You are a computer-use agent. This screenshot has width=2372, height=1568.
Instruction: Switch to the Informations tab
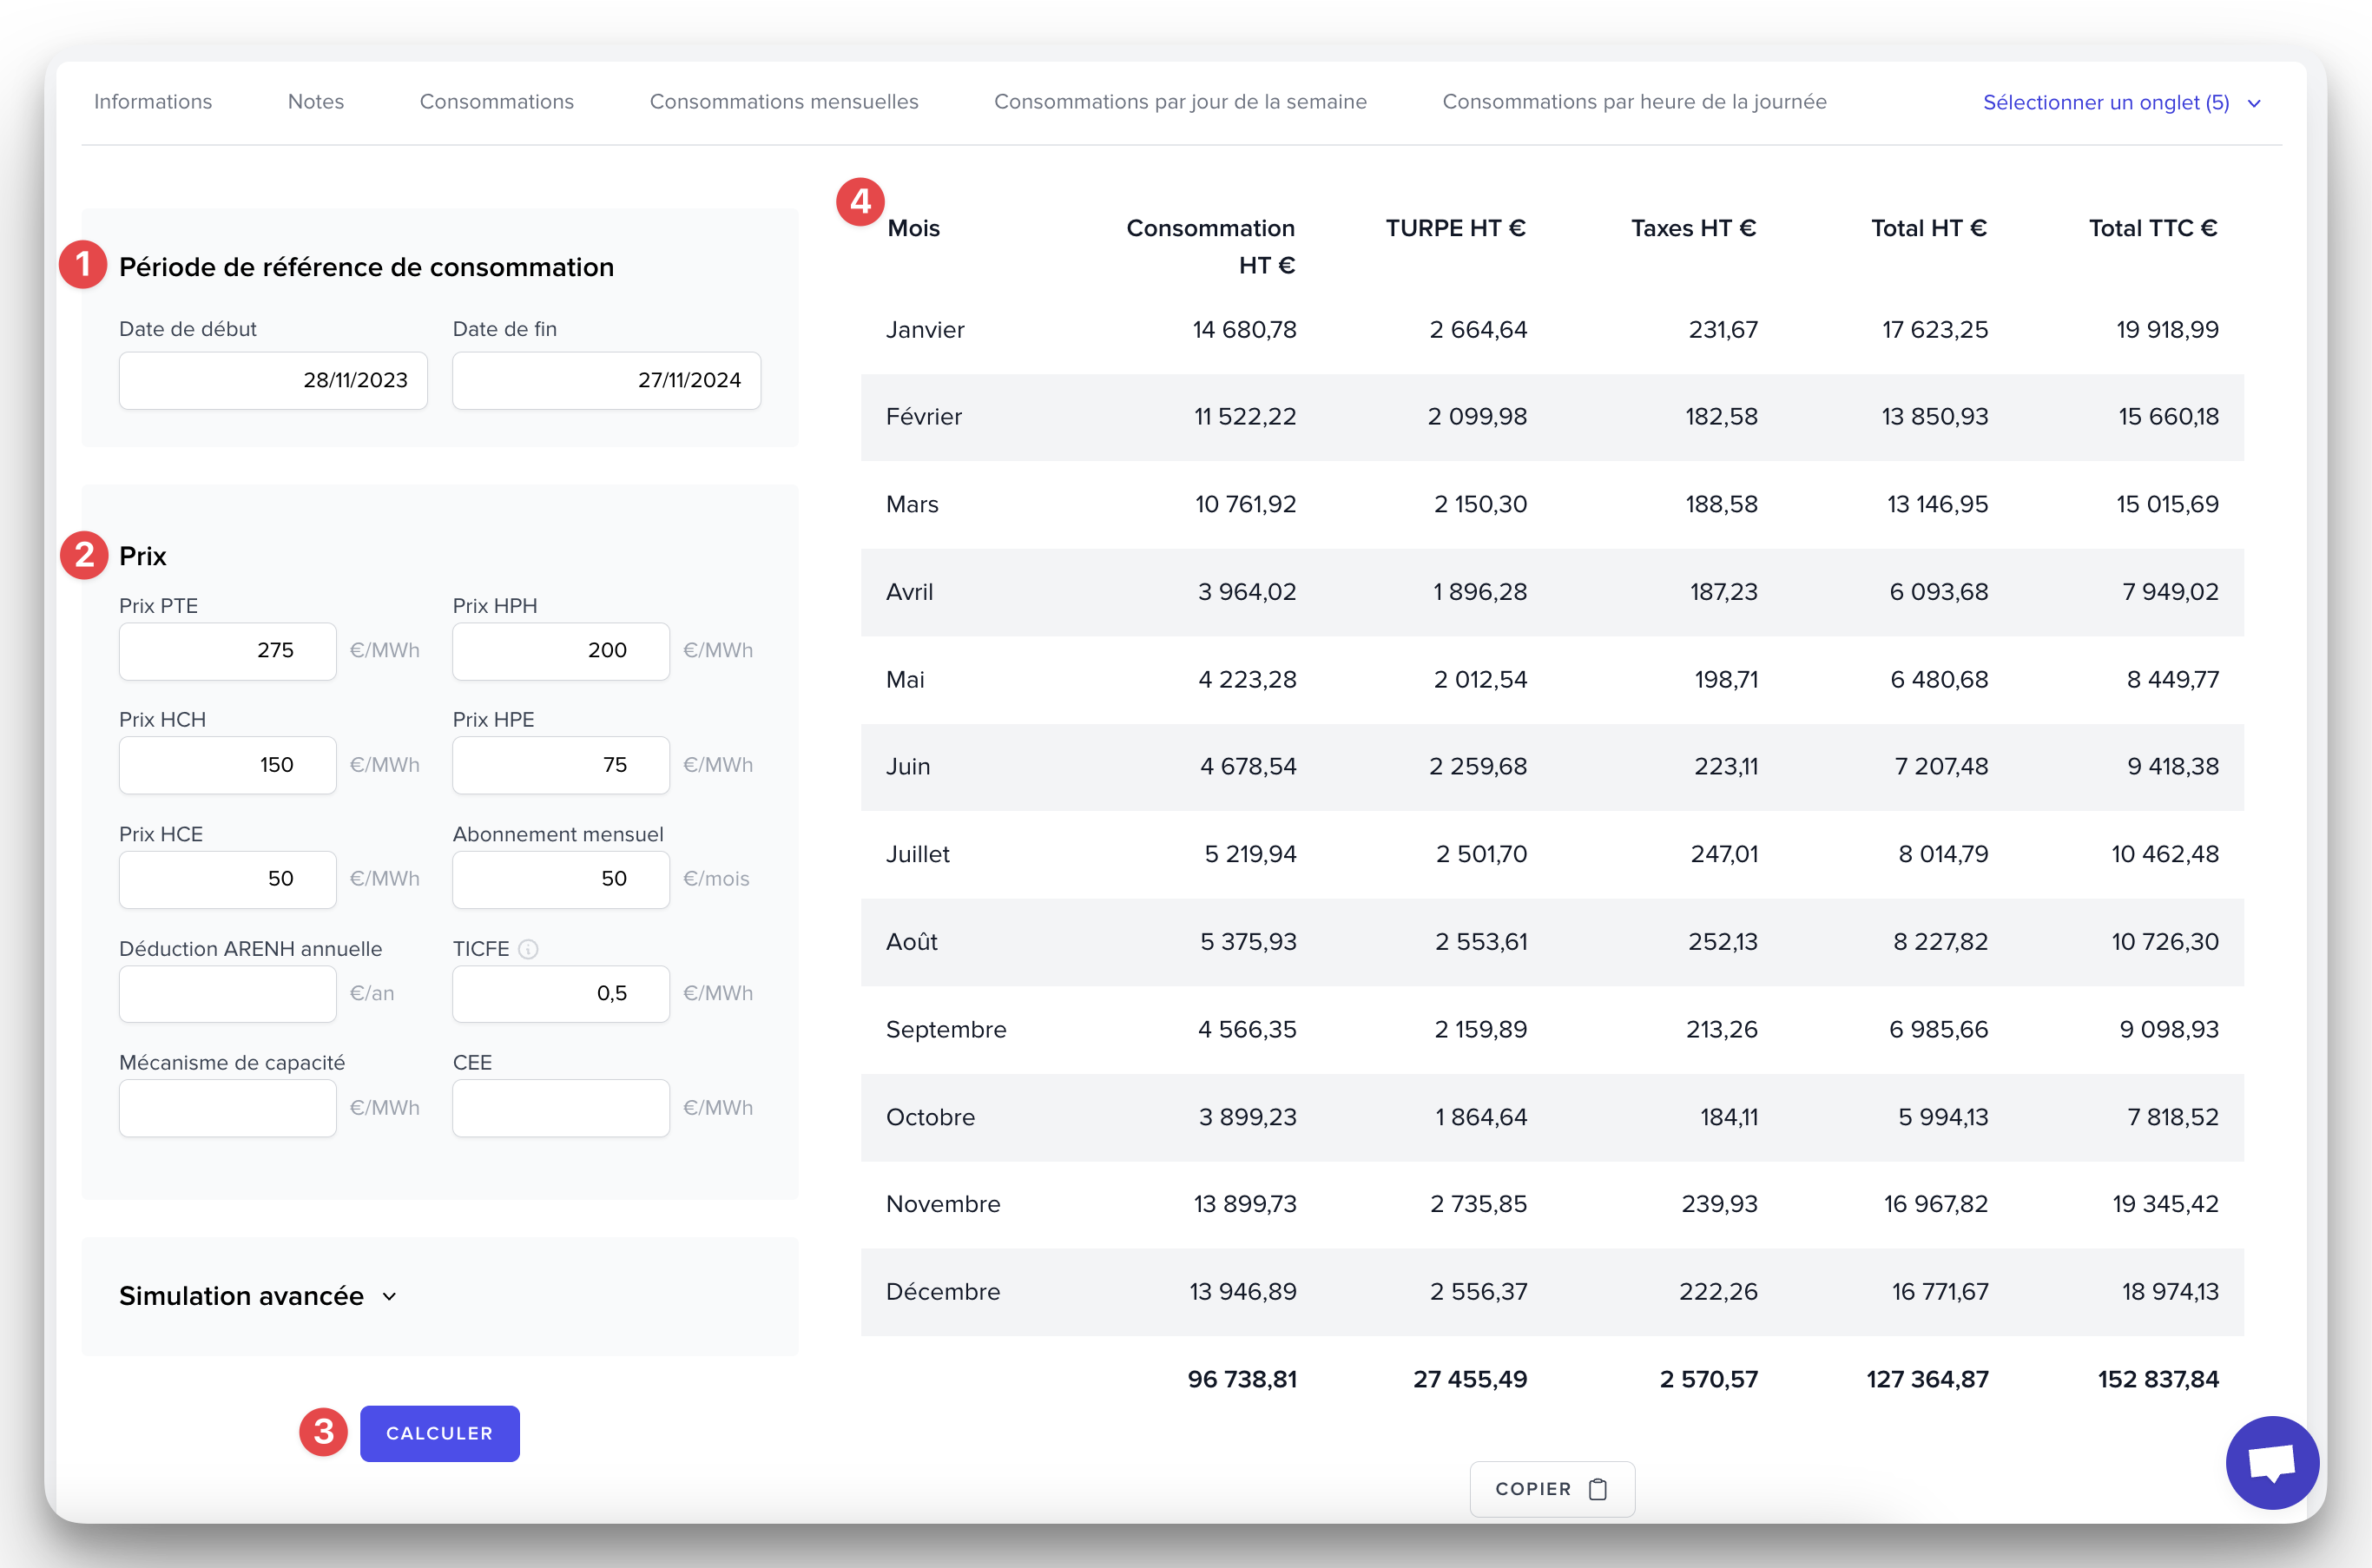(153, 101)
